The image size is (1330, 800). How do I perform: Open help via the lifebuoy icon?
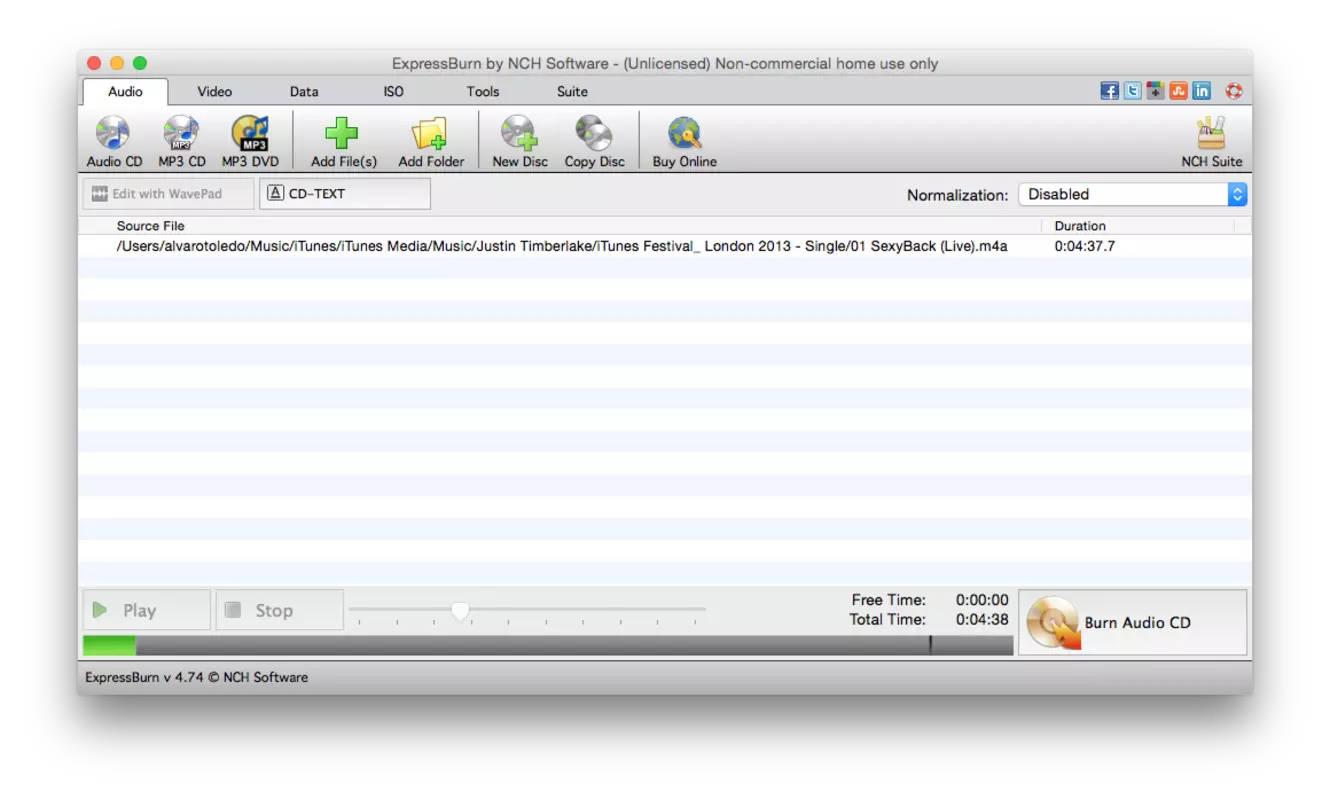[x=1234, y=91]
